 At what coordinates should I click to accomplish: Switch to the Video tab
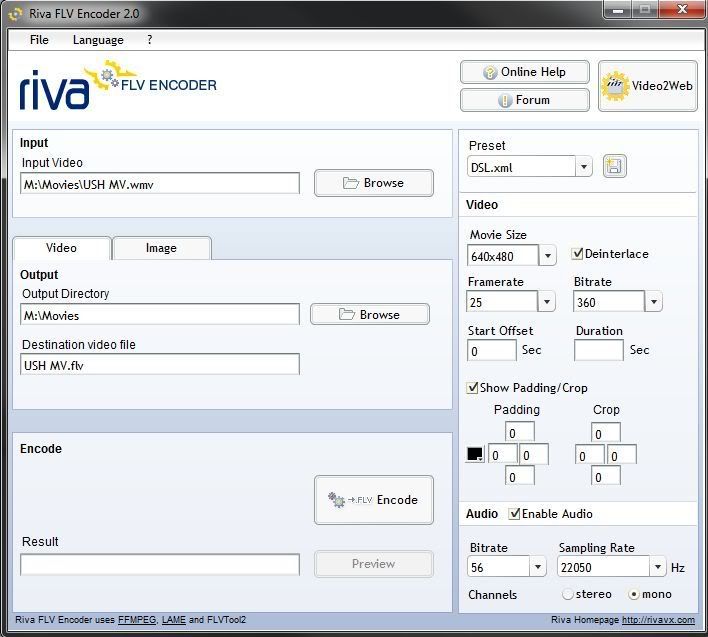click(x=62, y=248)
